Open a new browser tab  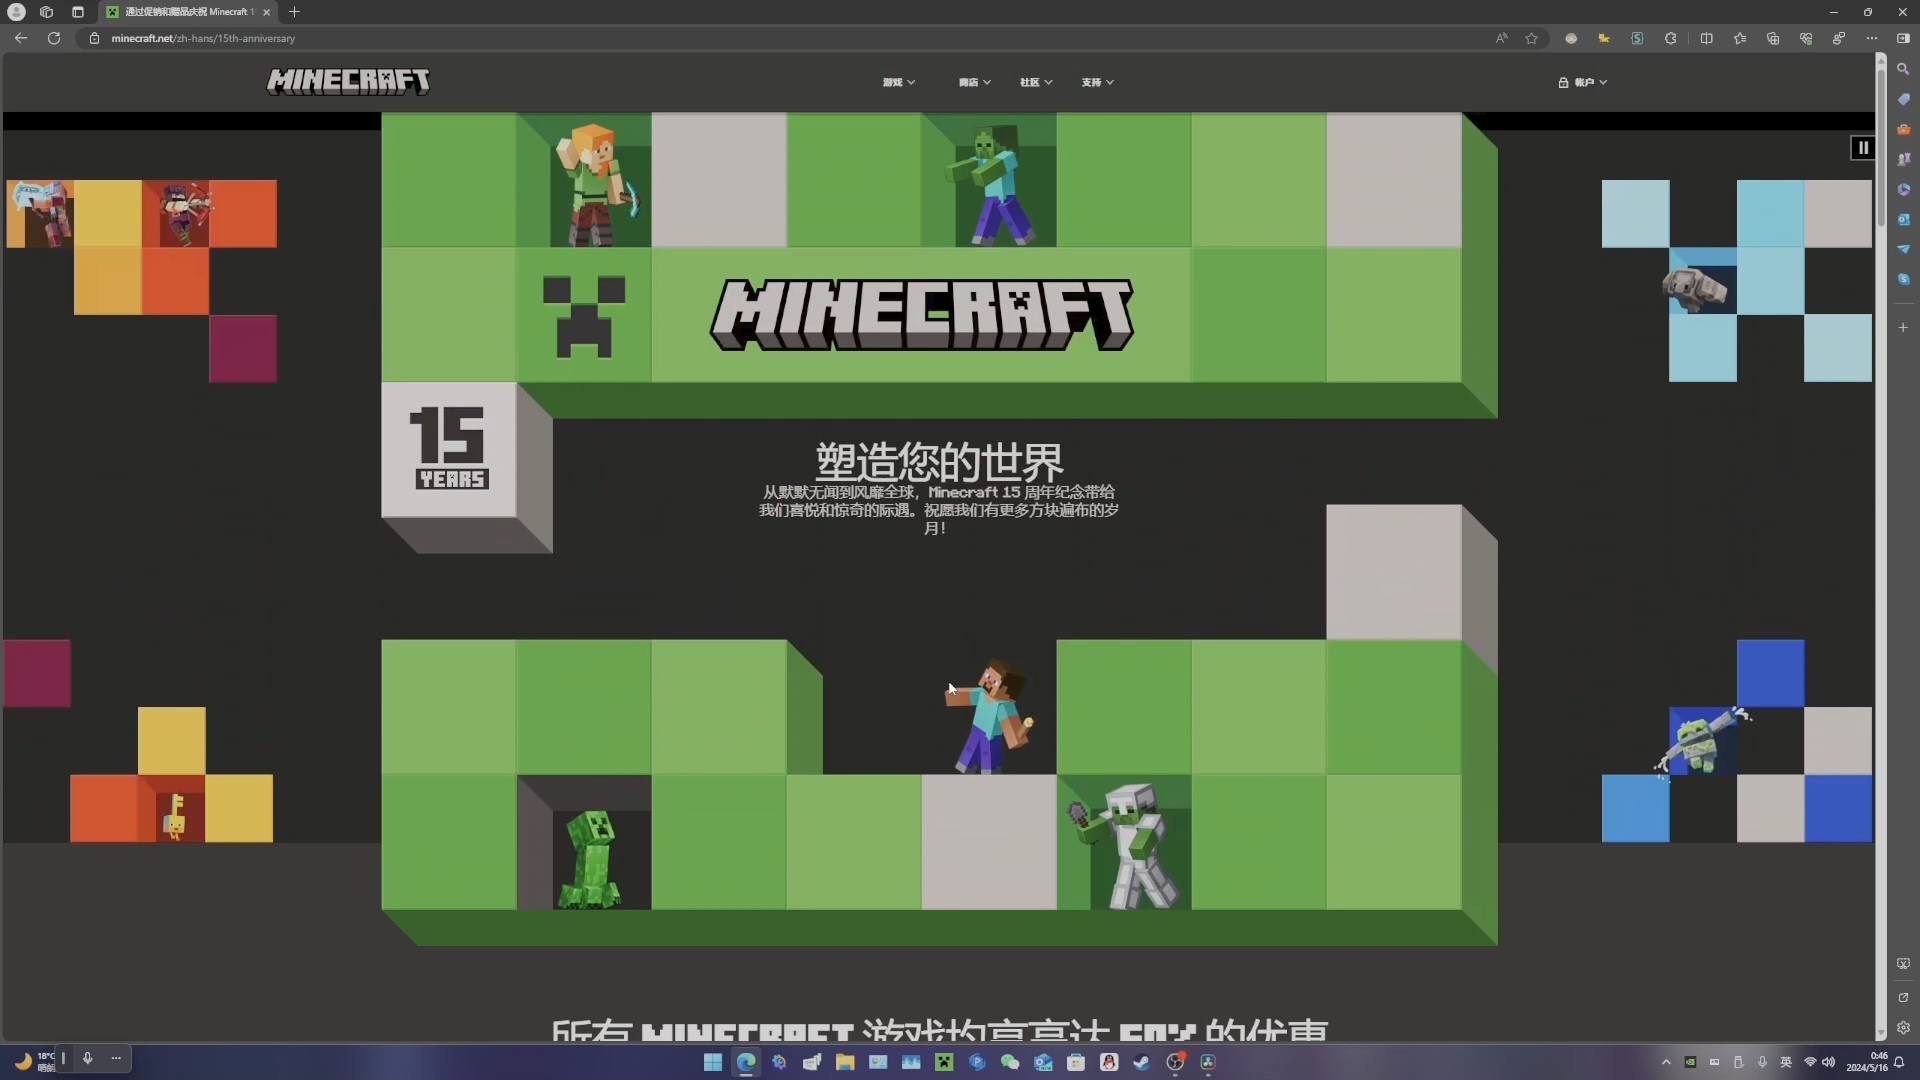294,12
